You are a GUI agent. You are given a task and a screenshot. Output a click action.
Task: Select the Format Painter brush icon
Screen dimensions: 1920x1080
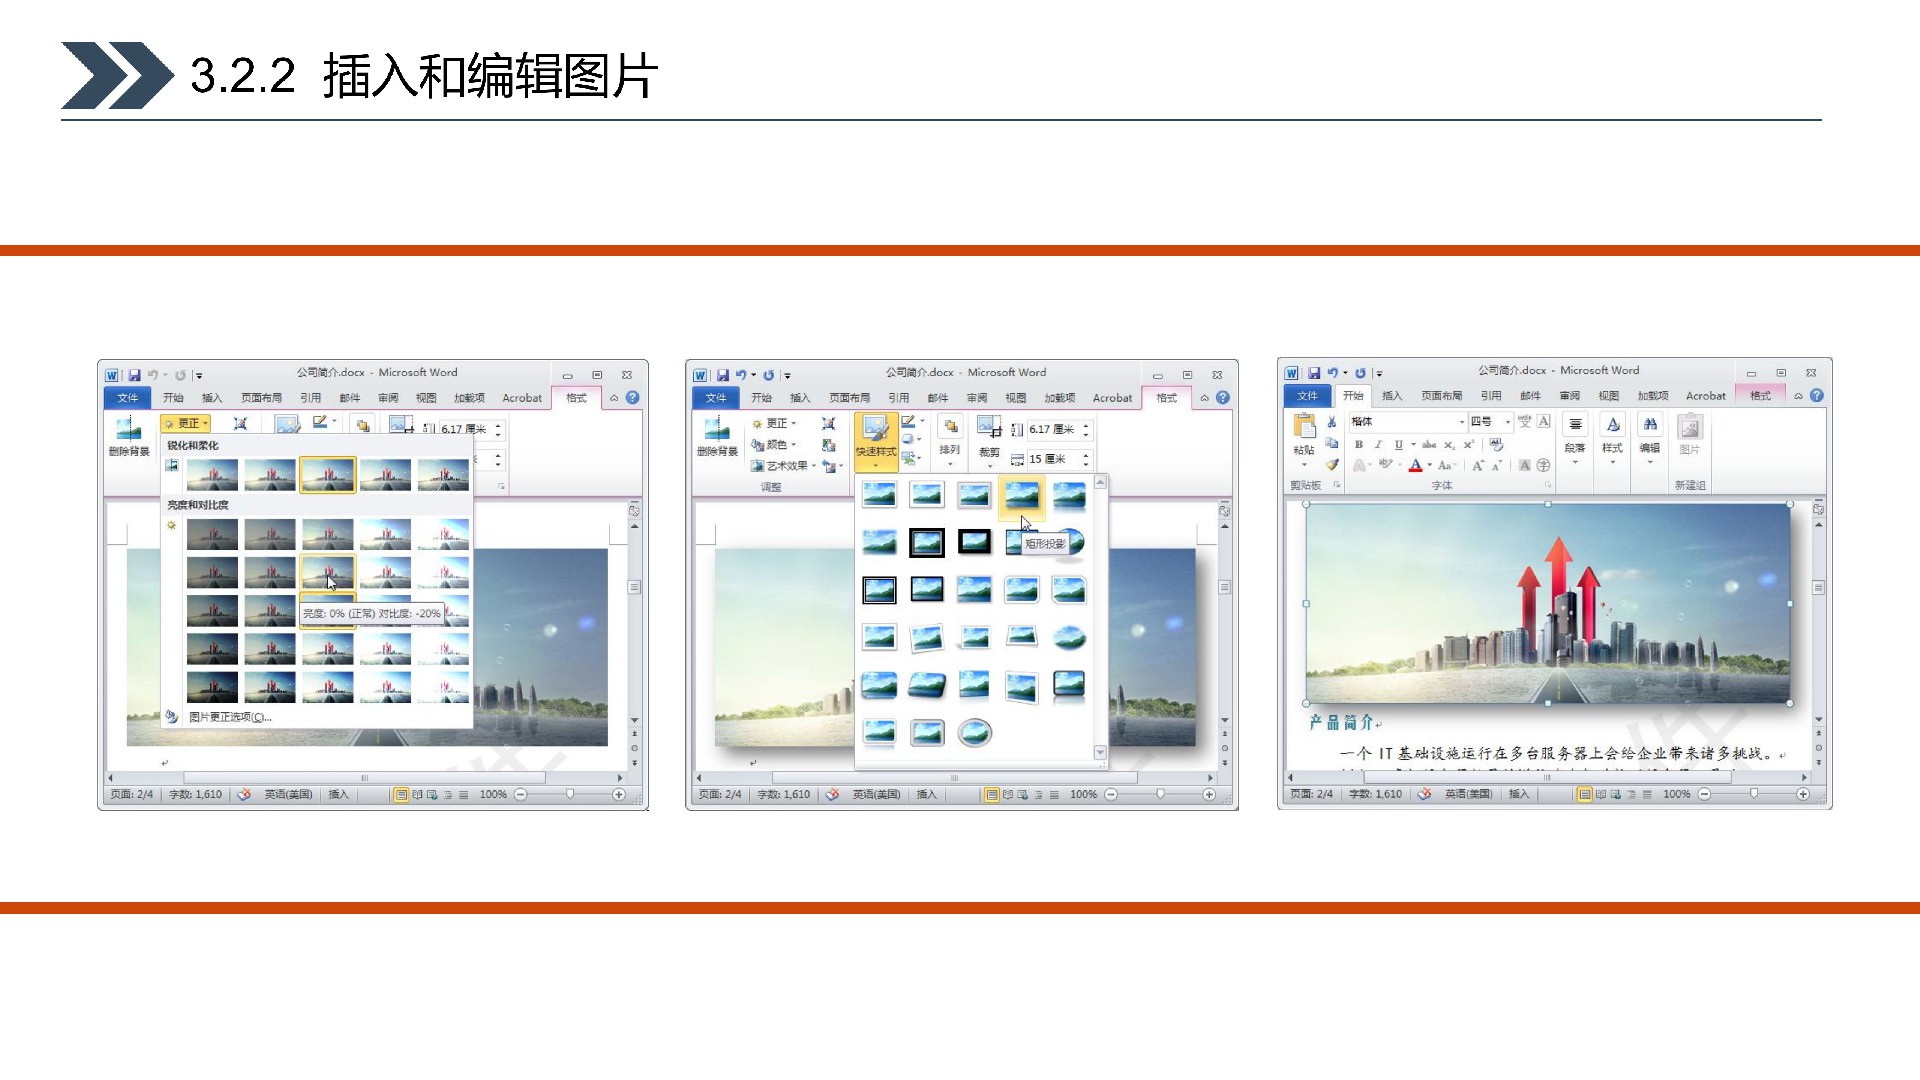1332,465
